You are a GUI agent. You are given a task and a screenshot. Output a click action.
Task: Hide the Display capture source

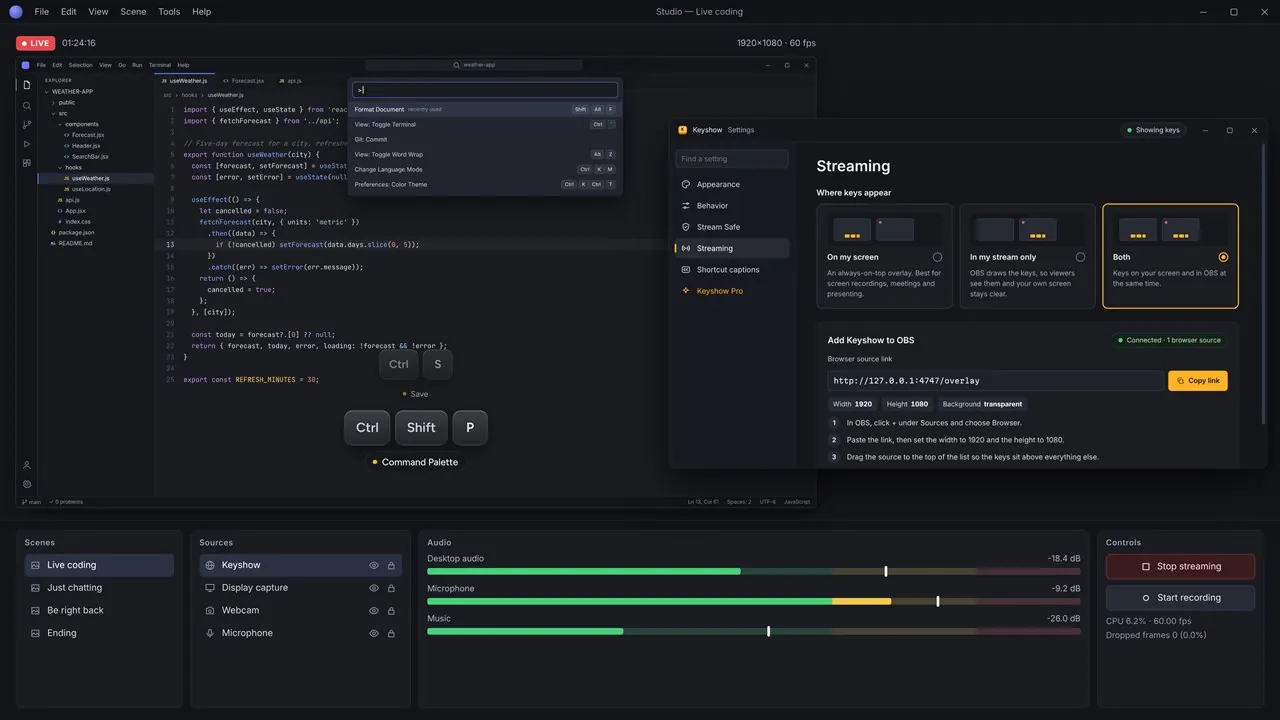coord(374,588)
